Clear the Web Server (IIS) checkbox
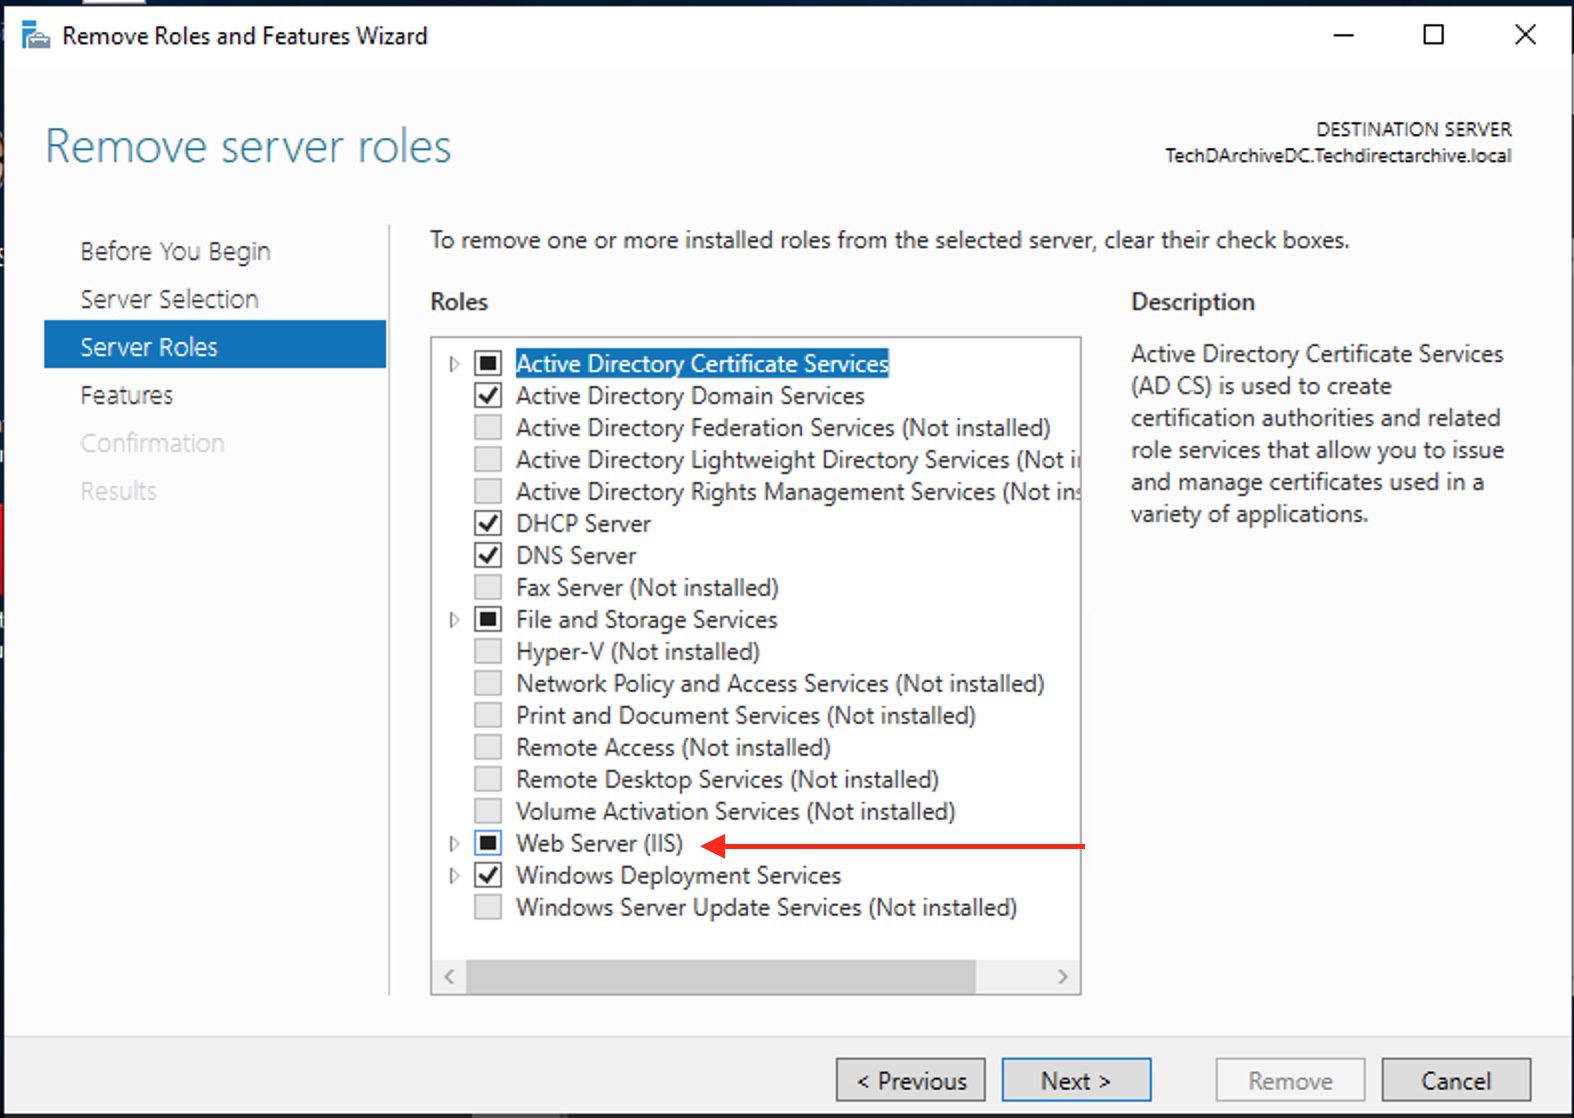1574x1118 pixels. (x=488, y=843)
